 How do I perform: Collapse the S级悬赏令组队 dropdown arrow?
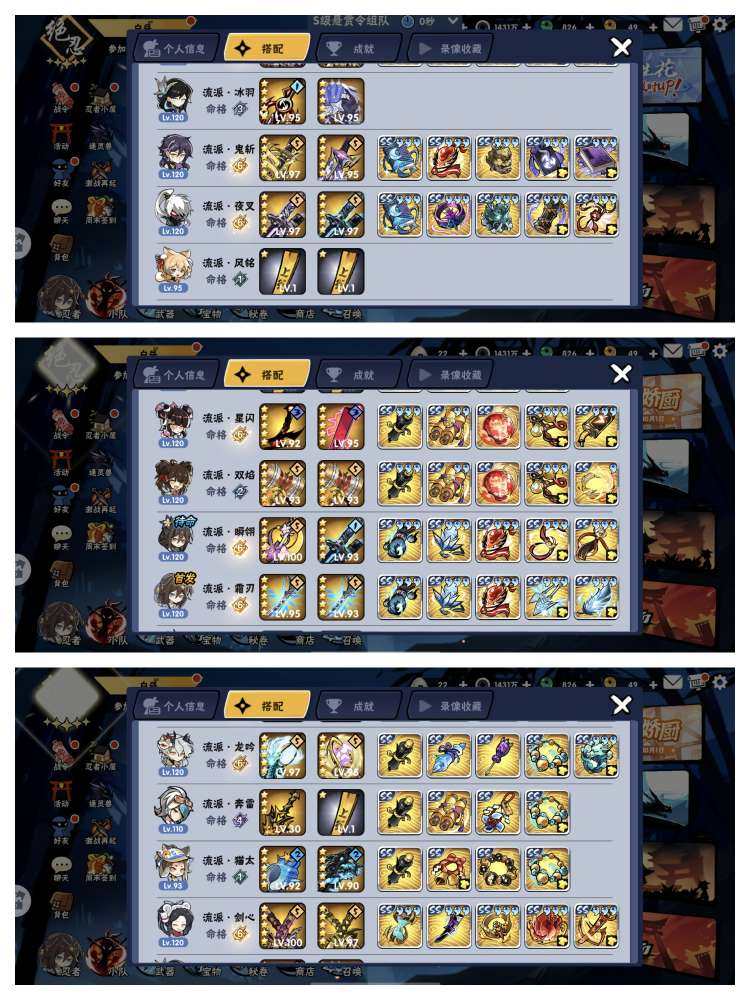452,21
